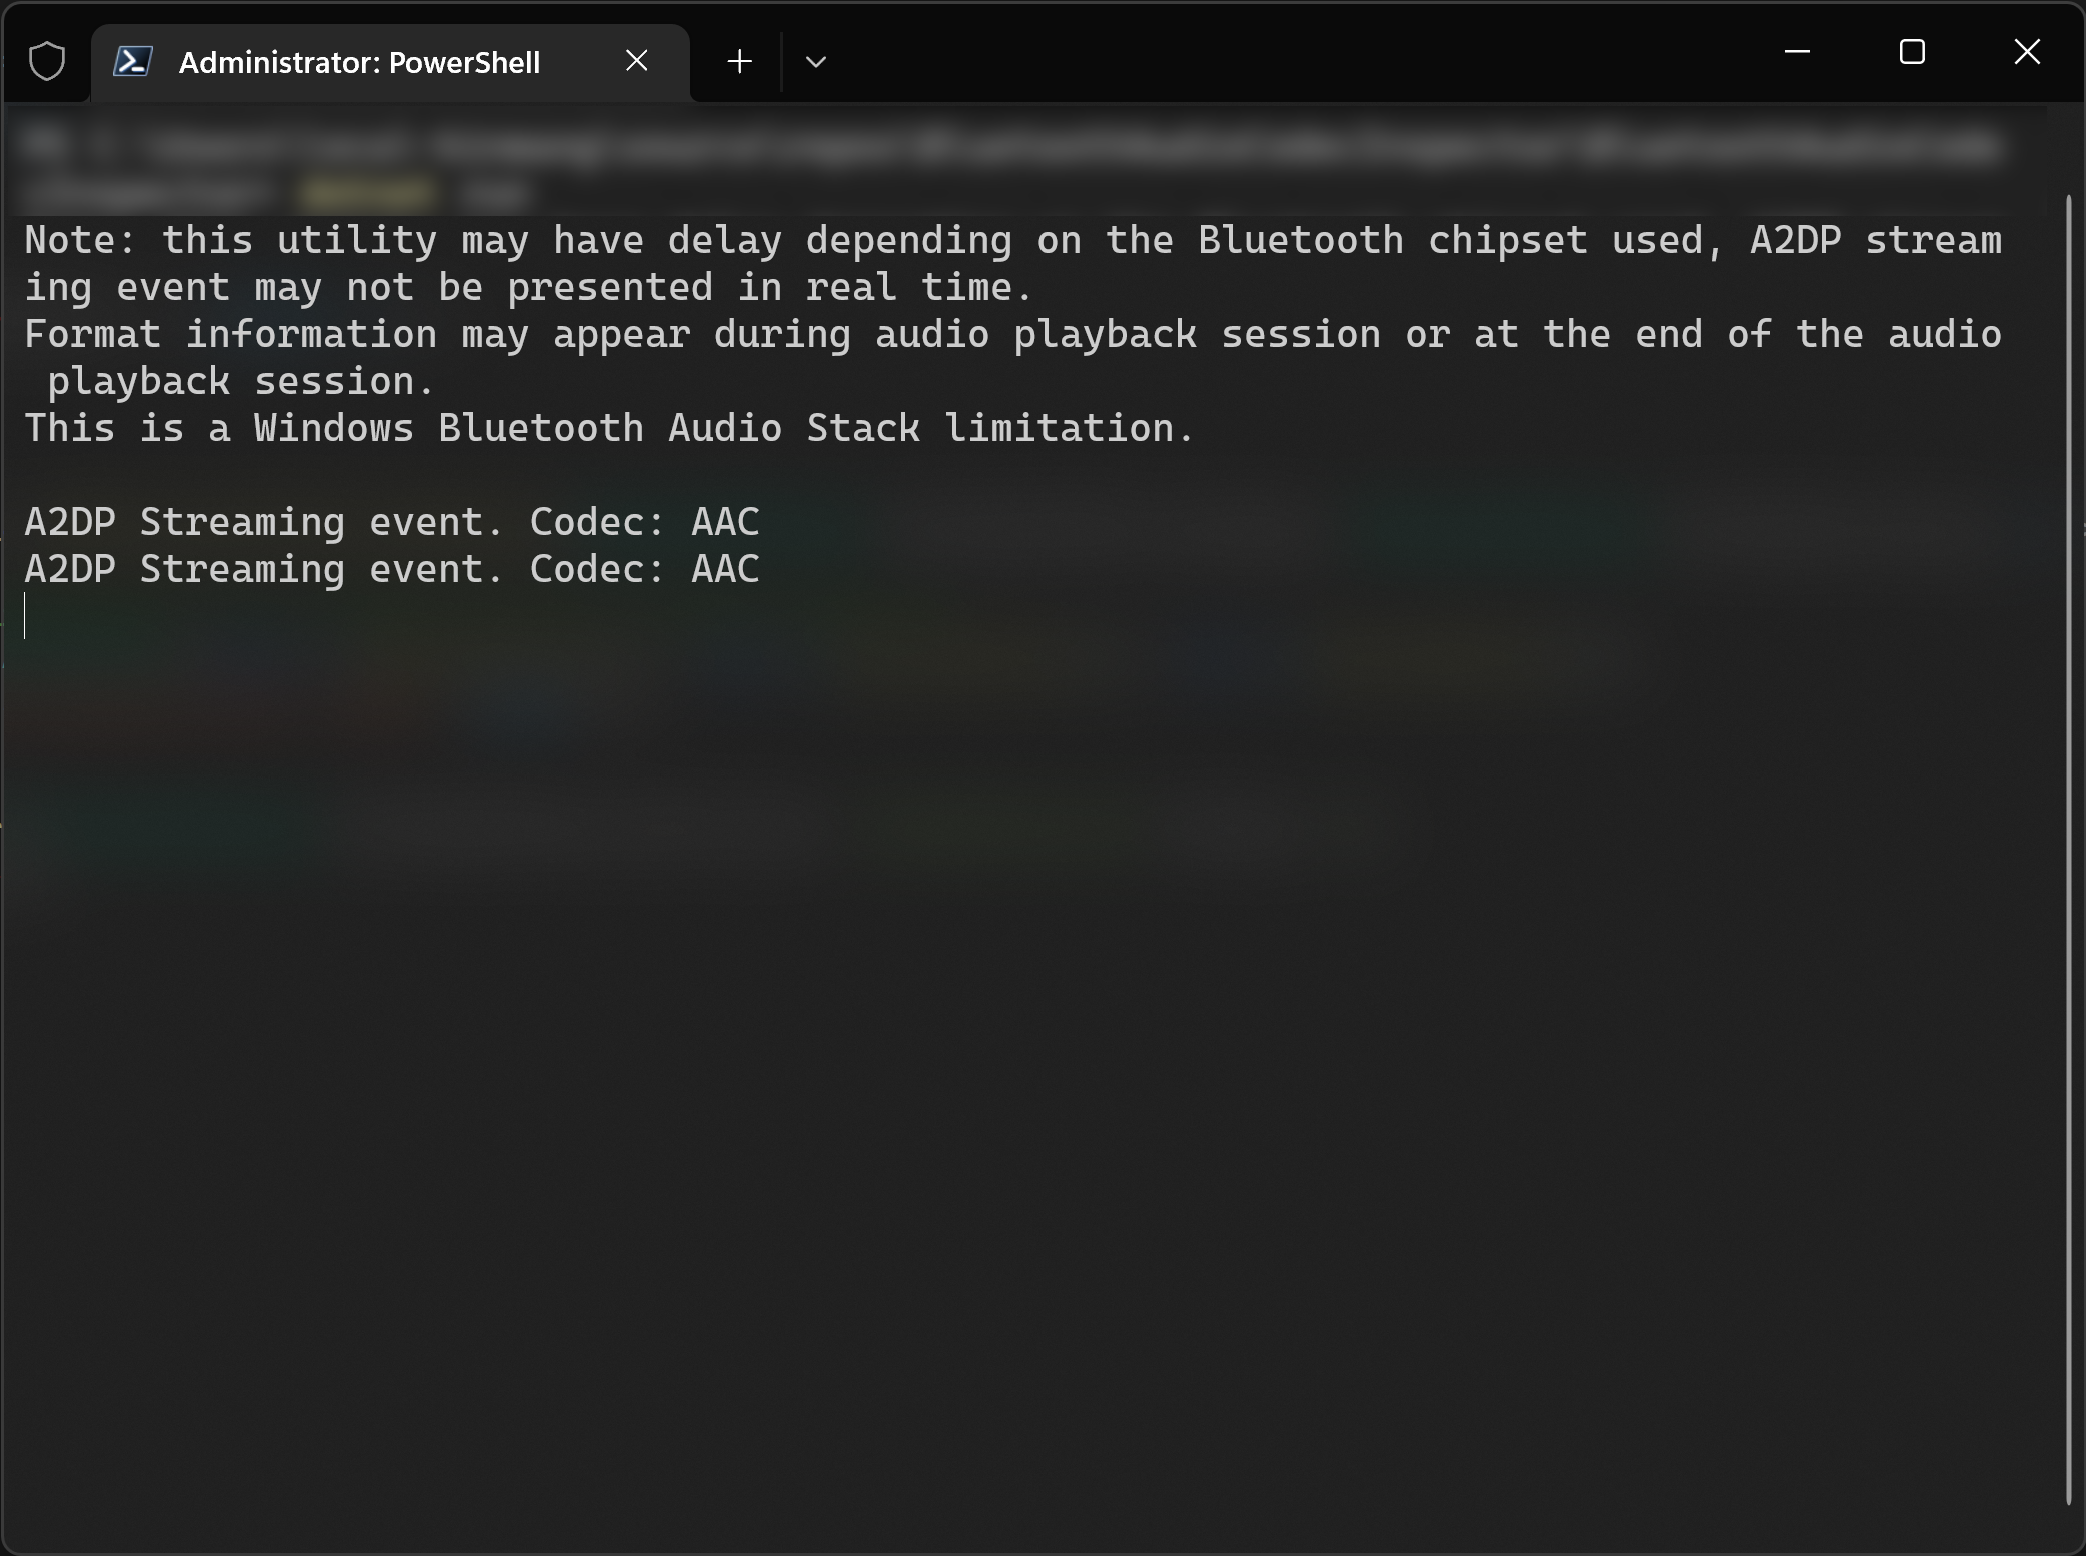Viewport: 2086px width, 1556px height.
Task: Select the Administrator: PowerShell tab
Action: point(390,62)
